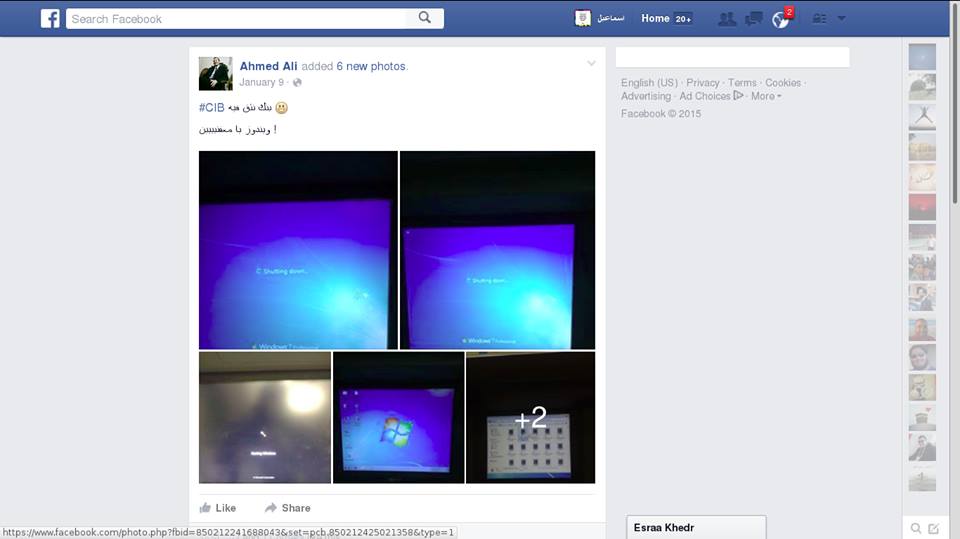Expand the More footer dropdown

click(x=766, y=96)
